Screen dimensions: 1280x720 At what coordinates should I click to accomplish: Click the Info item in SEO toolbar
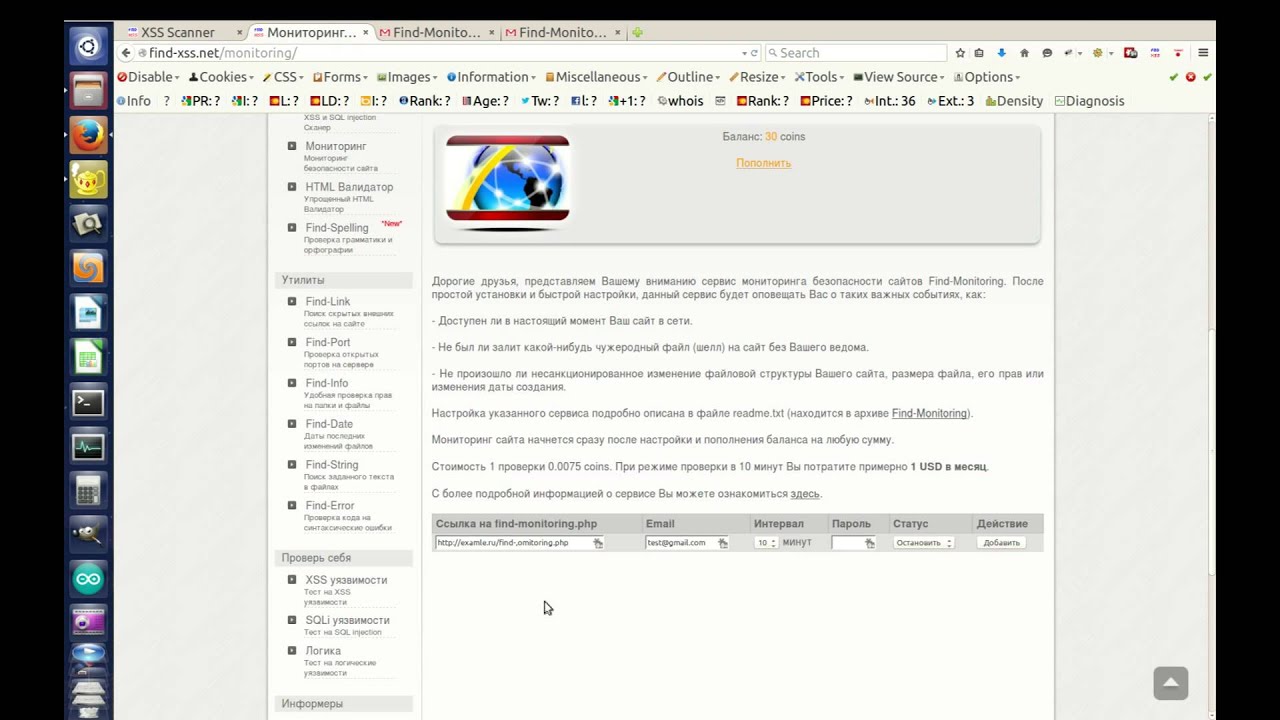coord(134,101)
